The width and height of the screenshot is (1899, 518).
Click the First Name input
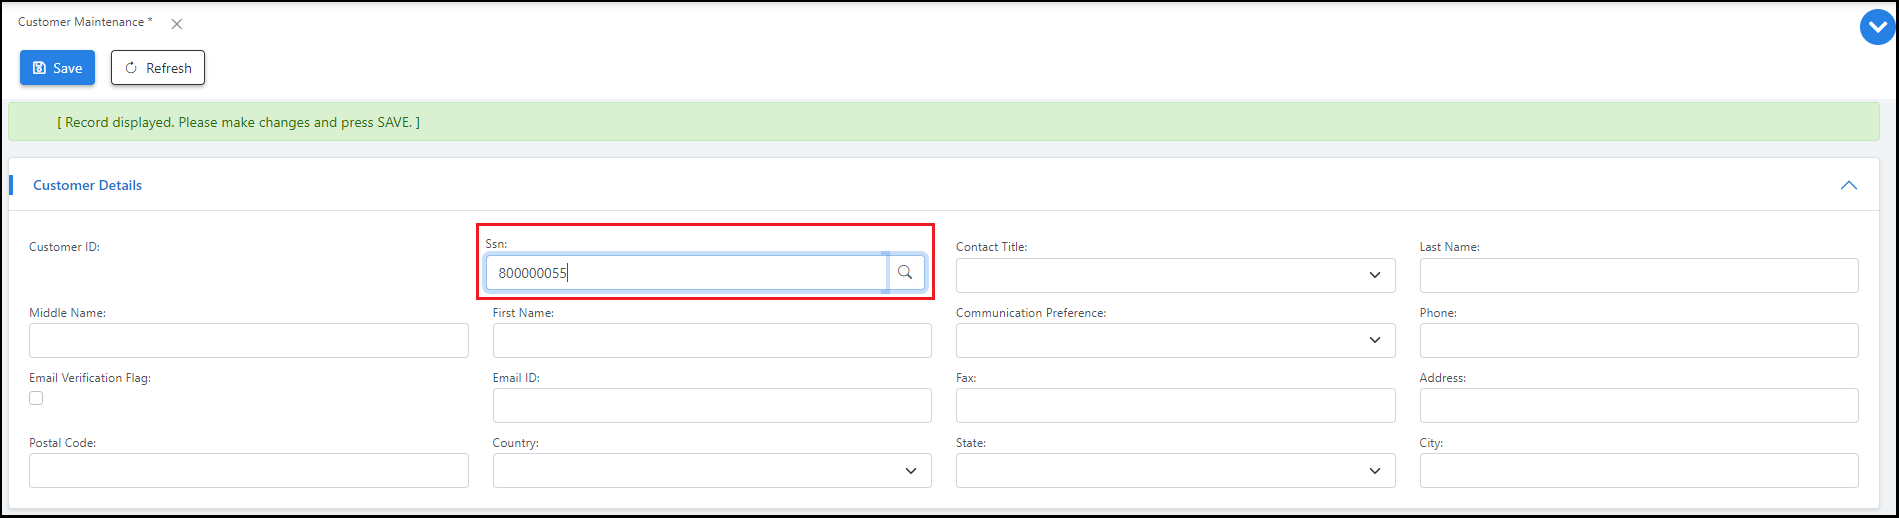711,340
